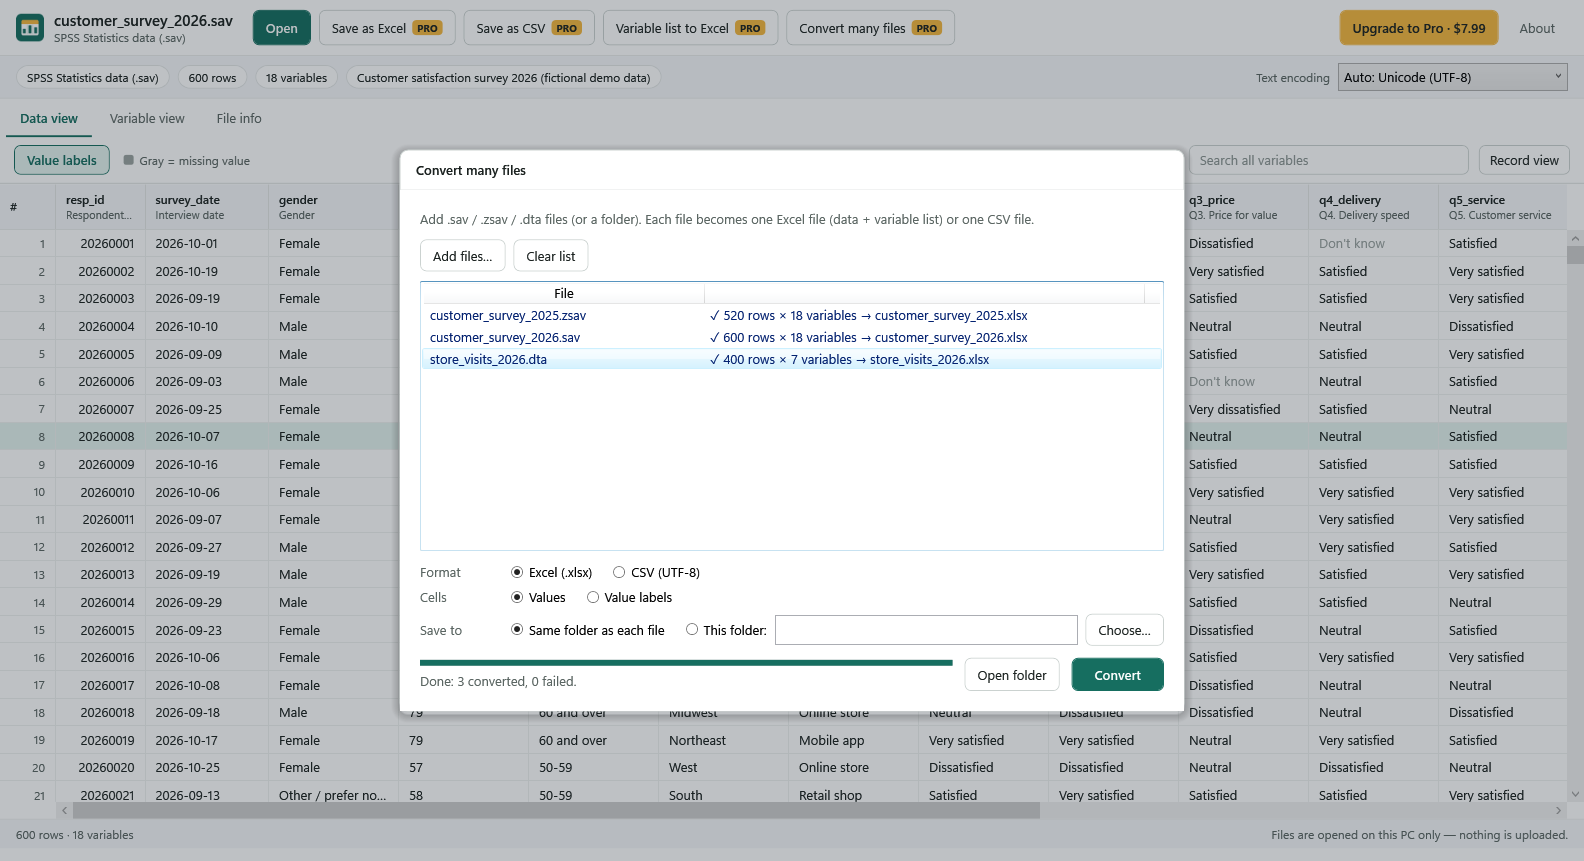Click the Open file button
Screen dimensions: 1584x861
point(282,28)
